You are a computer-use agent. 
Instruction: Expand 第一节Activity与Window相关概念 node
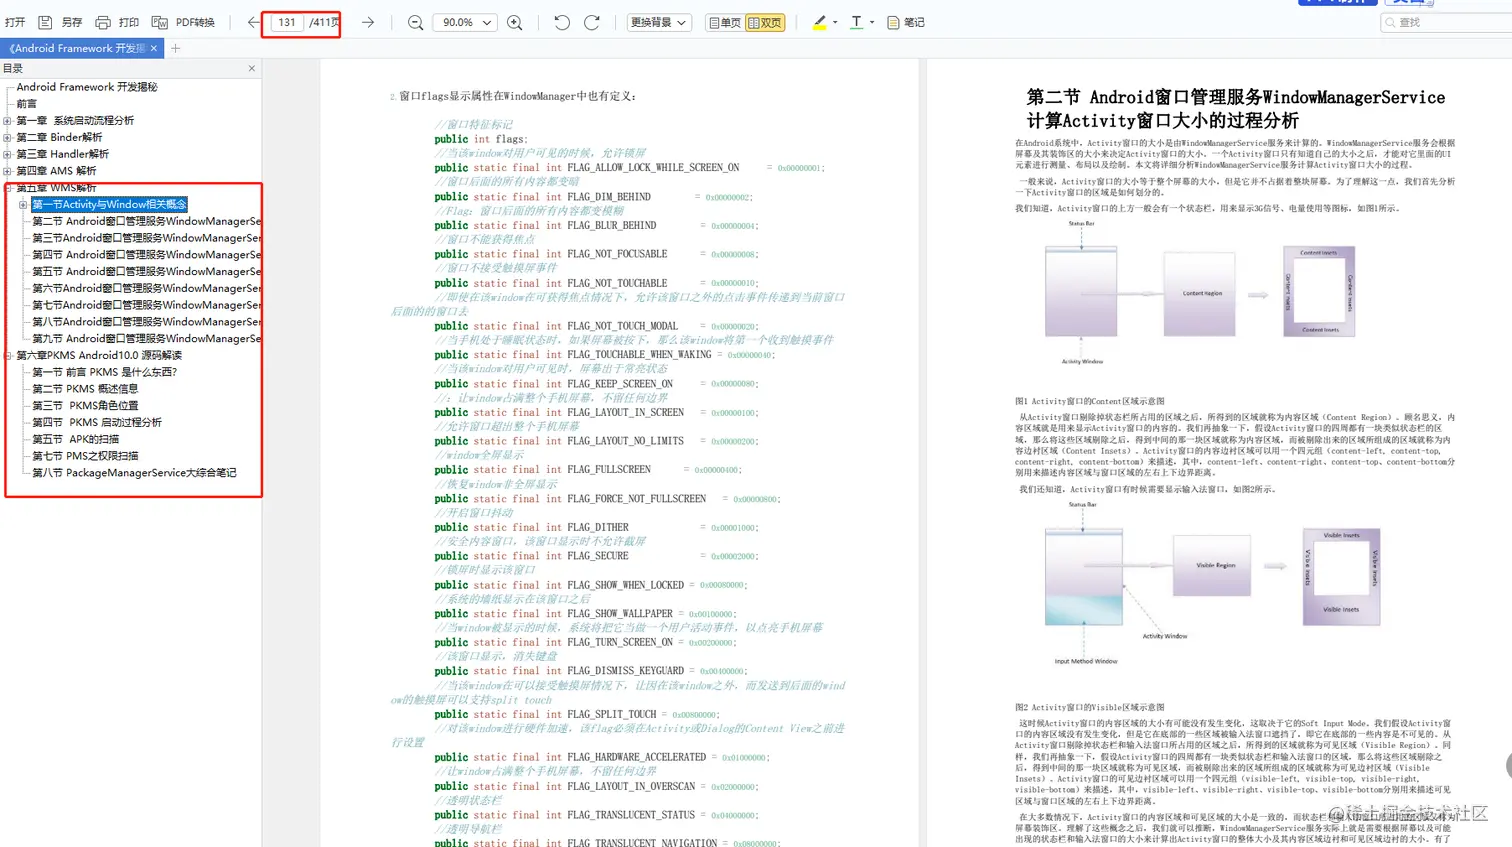[23, 205]
